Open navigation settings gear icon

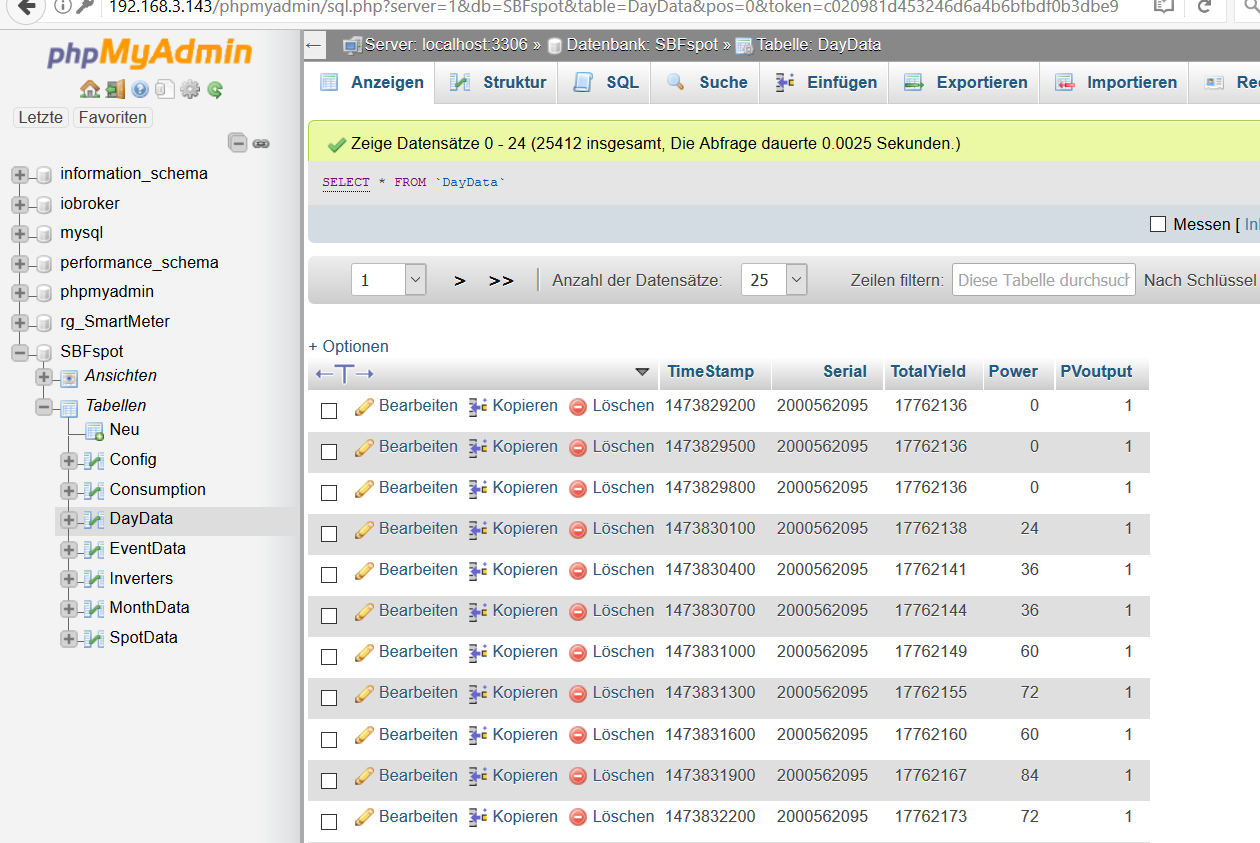[x=190, y=89]
